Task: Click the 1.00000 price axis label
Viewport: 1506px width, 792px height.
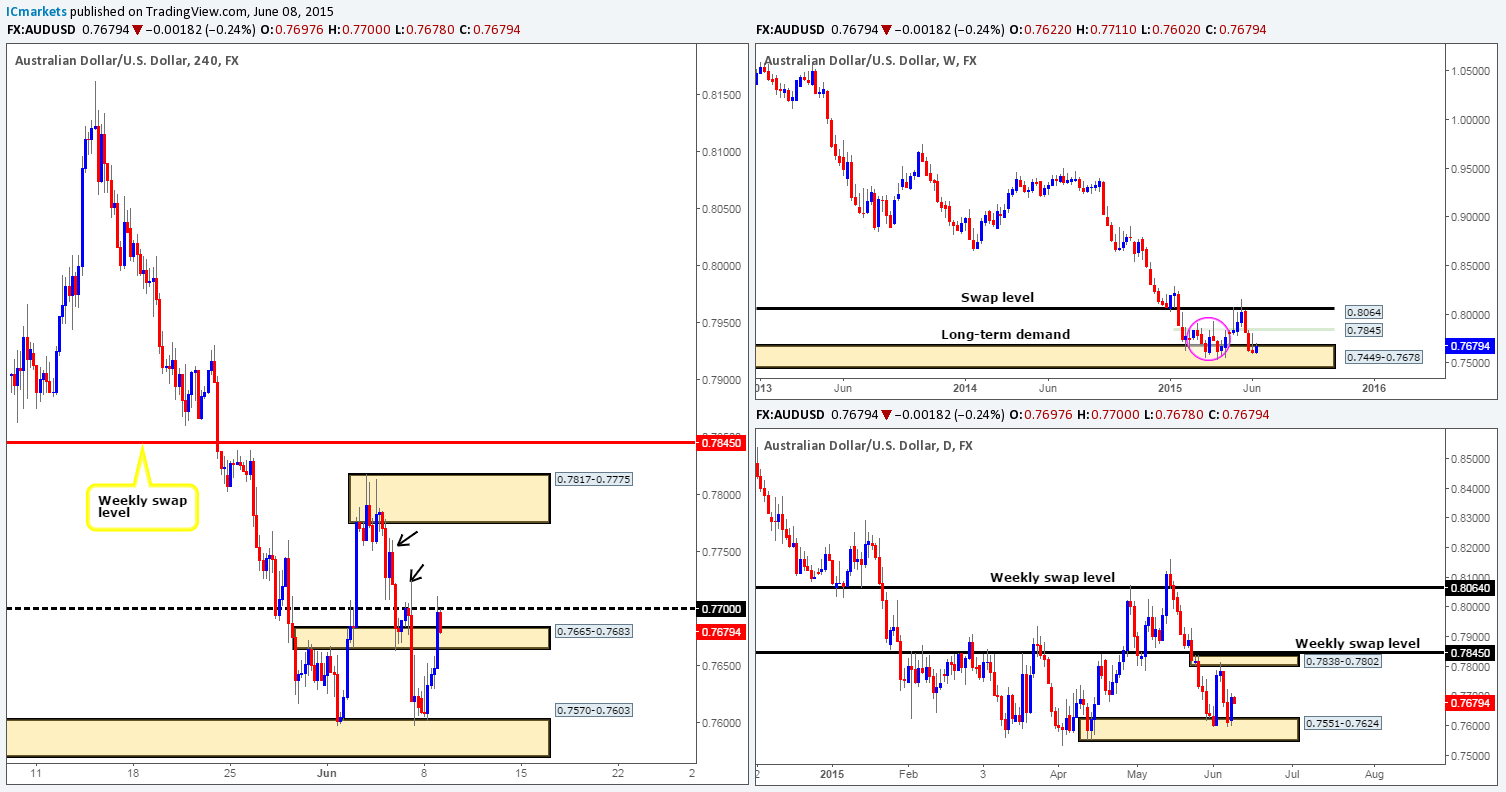Action: 1468,120
